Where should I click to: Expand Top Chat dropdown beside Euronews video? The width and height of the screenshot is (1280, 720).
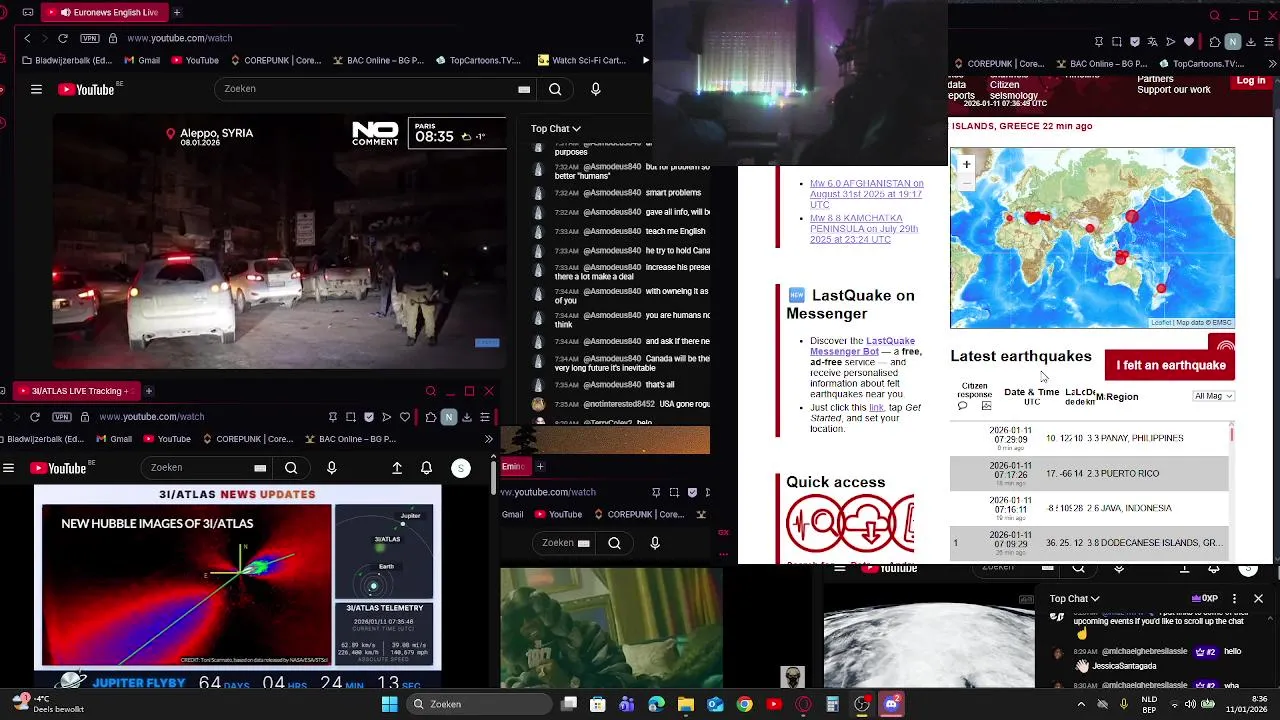(555, 128)
